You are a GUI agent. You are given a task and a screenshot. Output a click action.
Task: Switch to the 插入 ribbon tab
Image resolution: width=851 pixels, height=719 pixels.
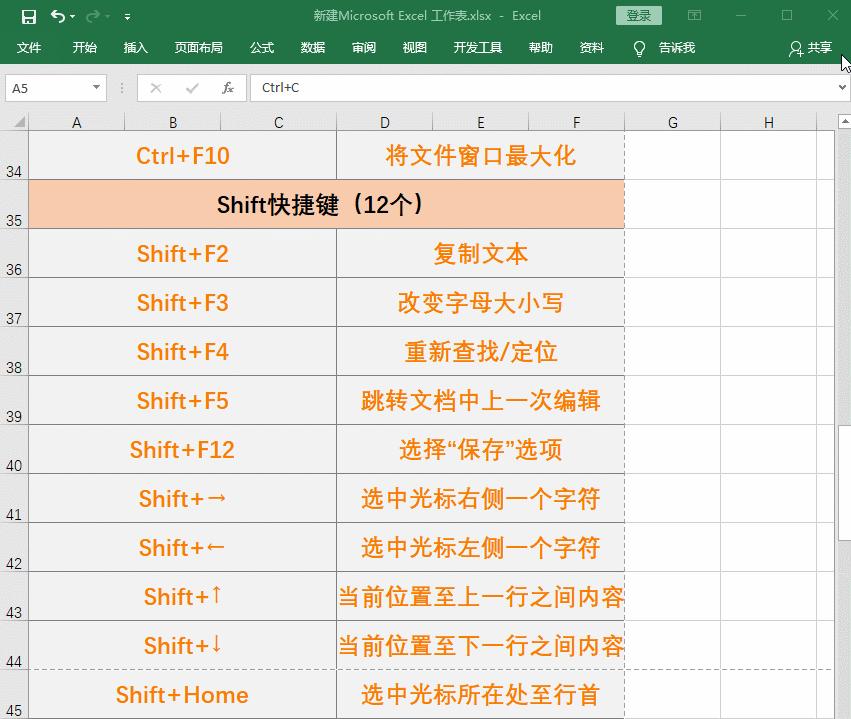[135, 47]
